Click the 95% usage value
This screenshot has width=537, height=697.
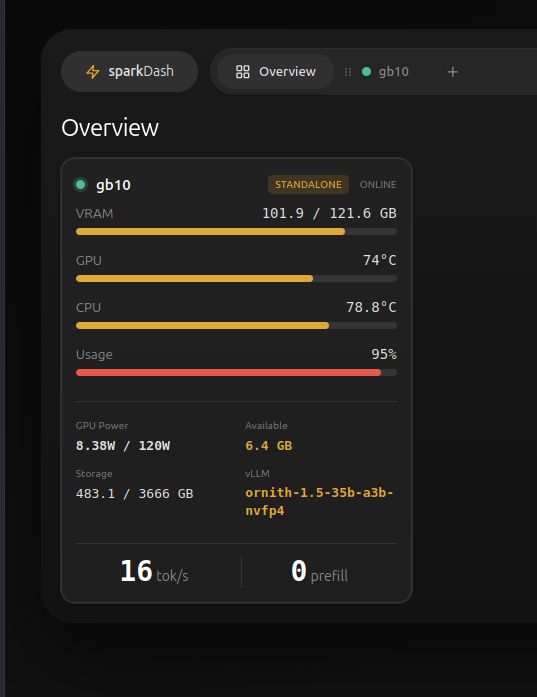pos(384,354)
